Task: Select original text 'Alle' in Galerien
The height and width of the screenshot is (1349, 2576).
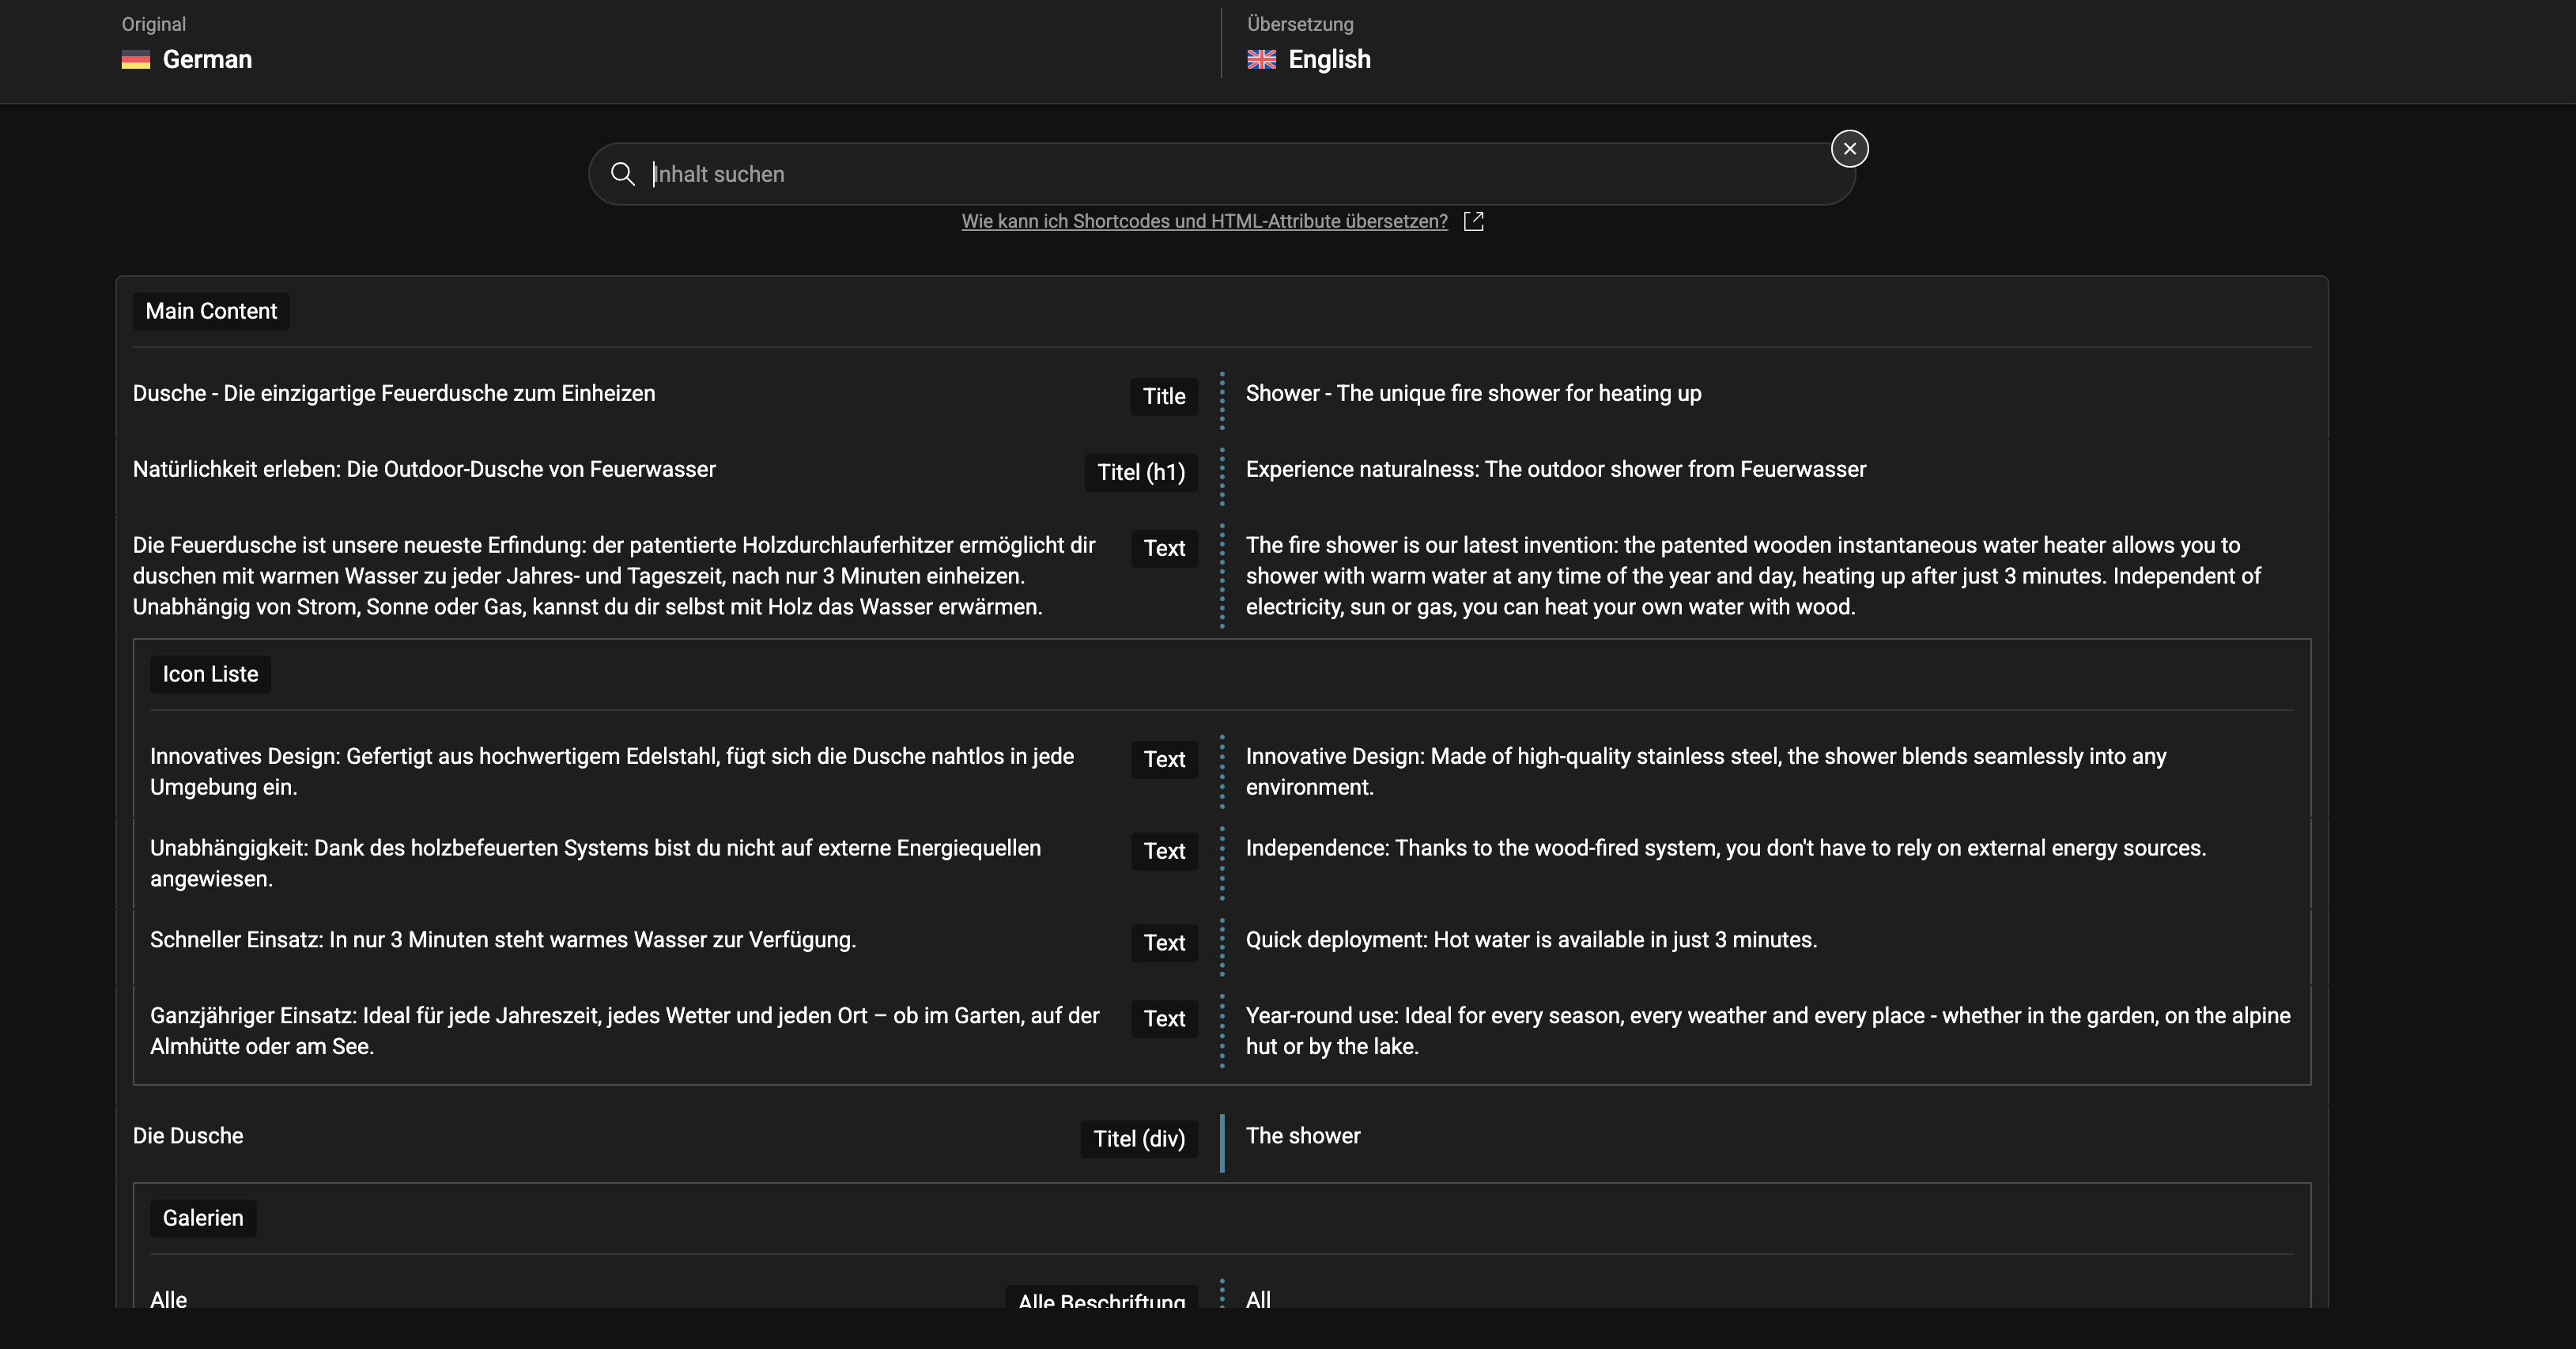Action: 168,1299
